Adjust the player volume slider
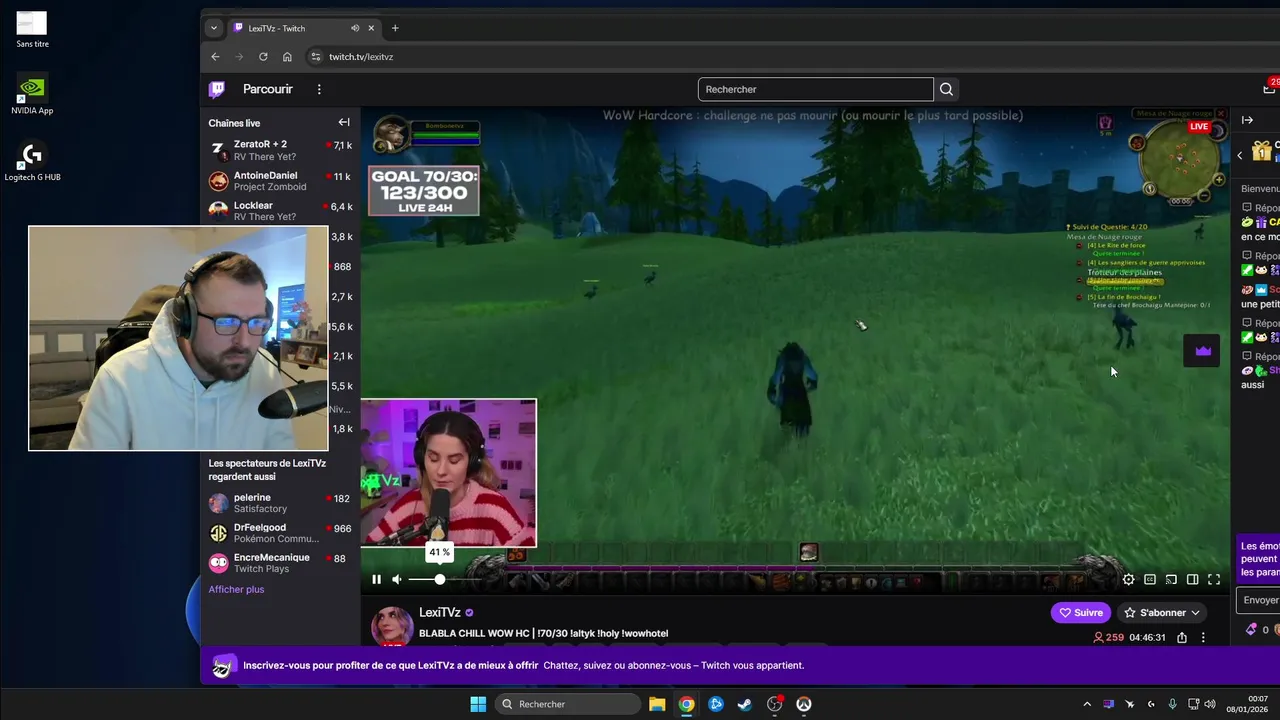1280x720 pixels. coord(441,579)
